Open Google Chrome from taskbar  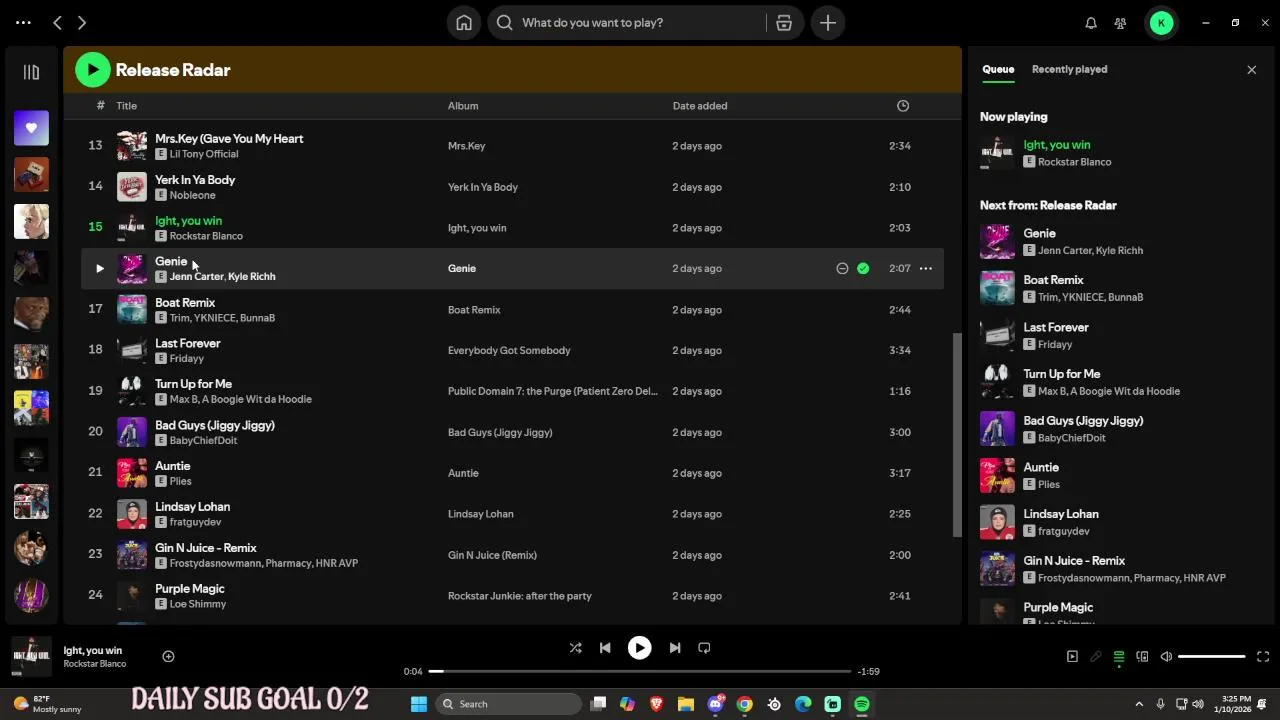(745, 704)
